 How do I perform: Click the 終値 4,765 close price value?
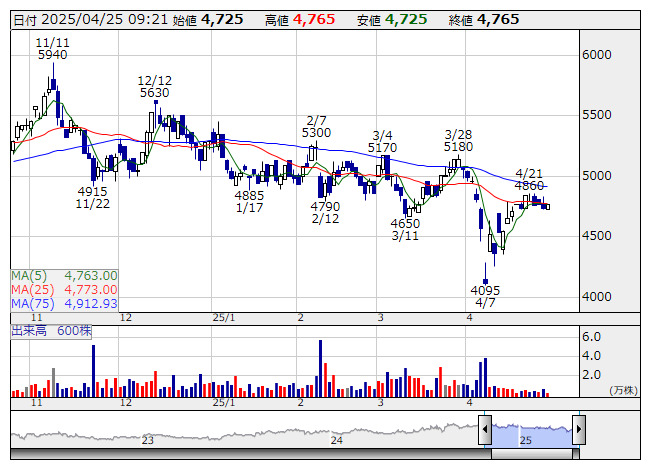point(484,20)
